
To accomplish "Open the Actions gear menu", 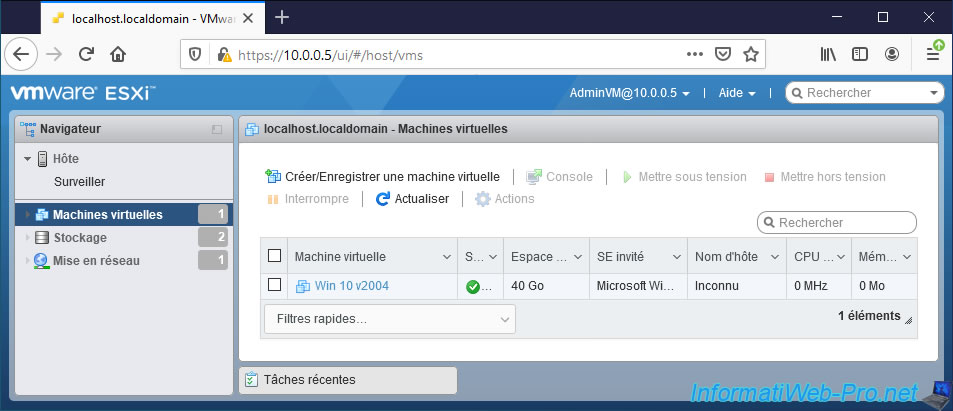I will [504, 199].
